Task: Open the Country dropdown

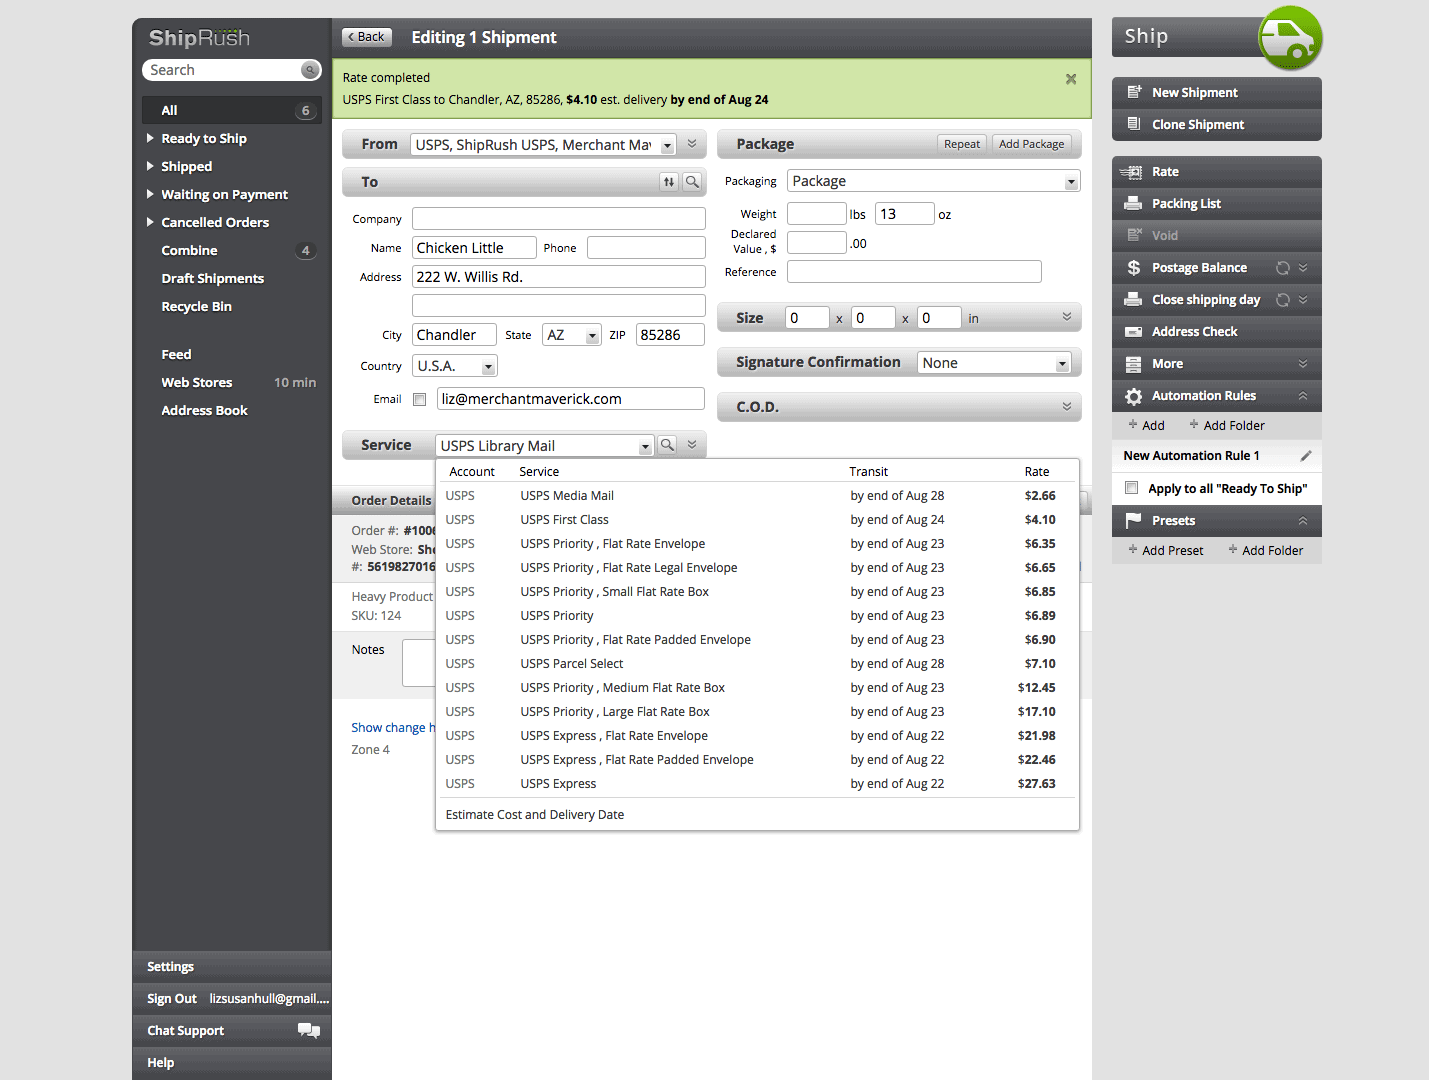Action: pos(488,367)
